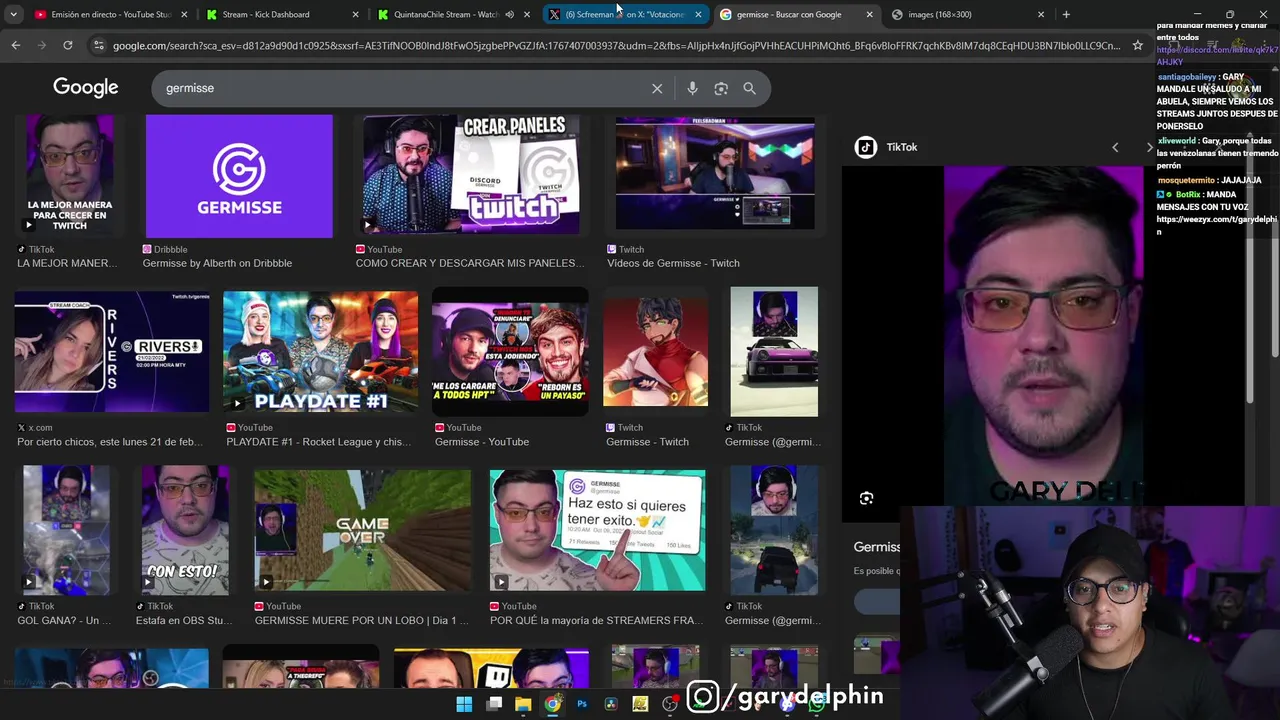Screen dimensions: 1280x720
Task: Open PLAYDATE #1 - Rocket League caption link
Action: pos(318,442)
